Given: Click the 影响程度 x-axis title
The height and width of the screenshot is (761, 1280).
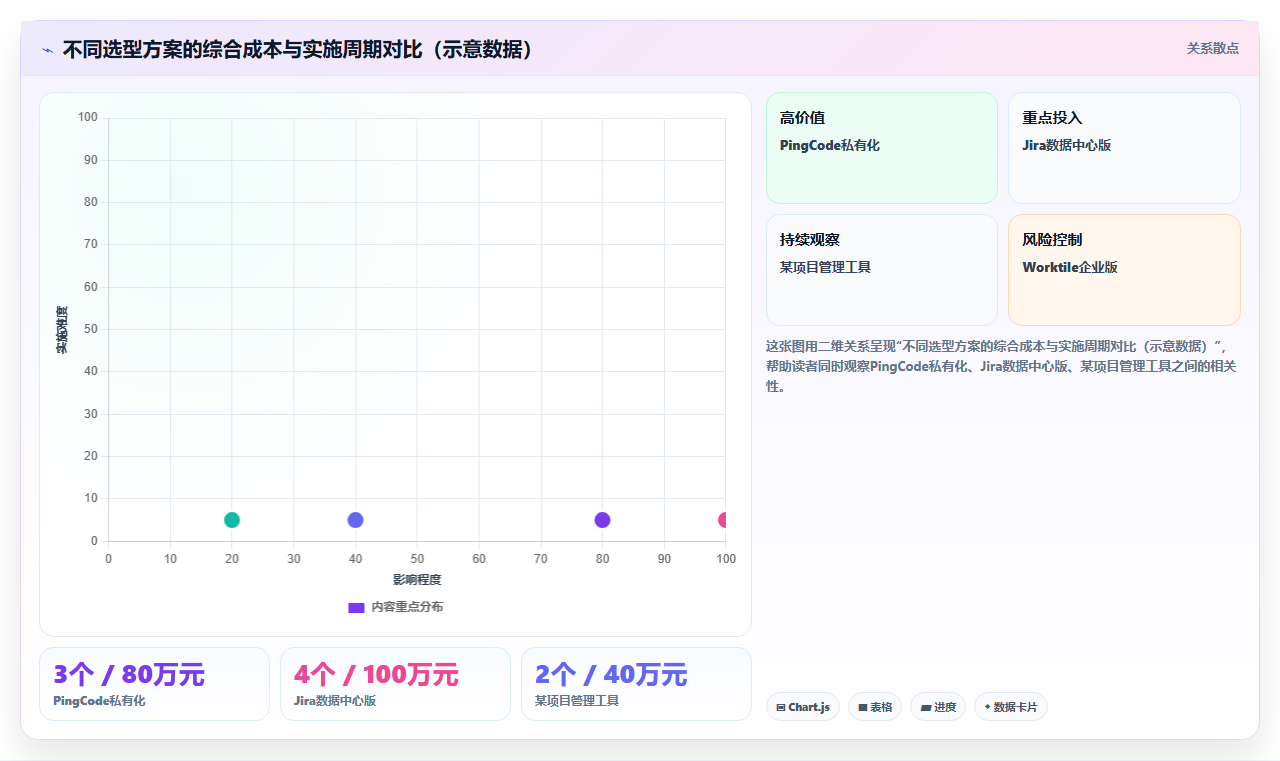Looking at the screenshot, I should 417,580.
